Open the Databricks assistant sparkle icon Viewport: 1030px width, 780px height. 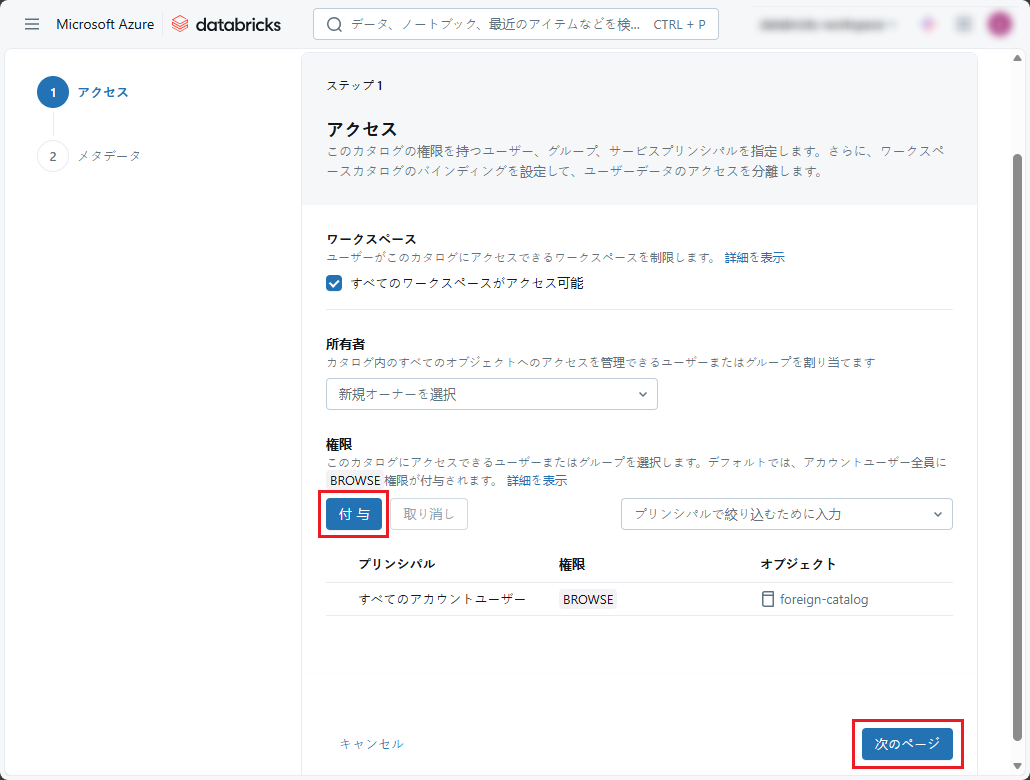[927, 24]
